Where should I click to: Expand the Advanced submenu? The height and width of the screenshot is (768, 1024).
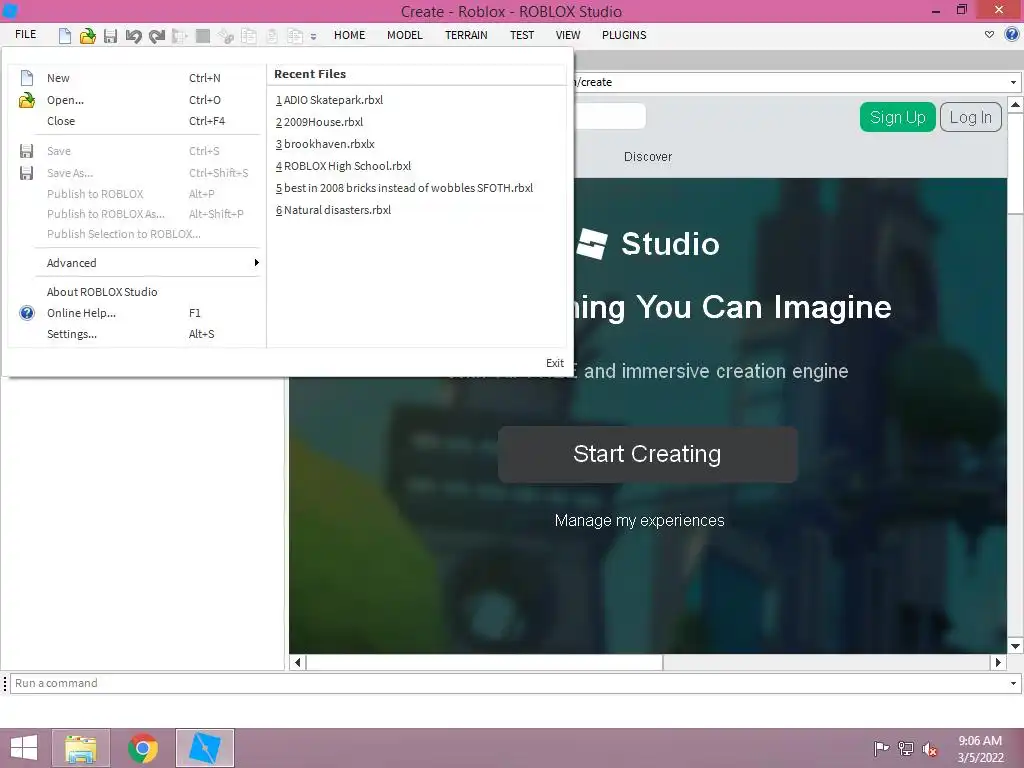click(137, 263)
